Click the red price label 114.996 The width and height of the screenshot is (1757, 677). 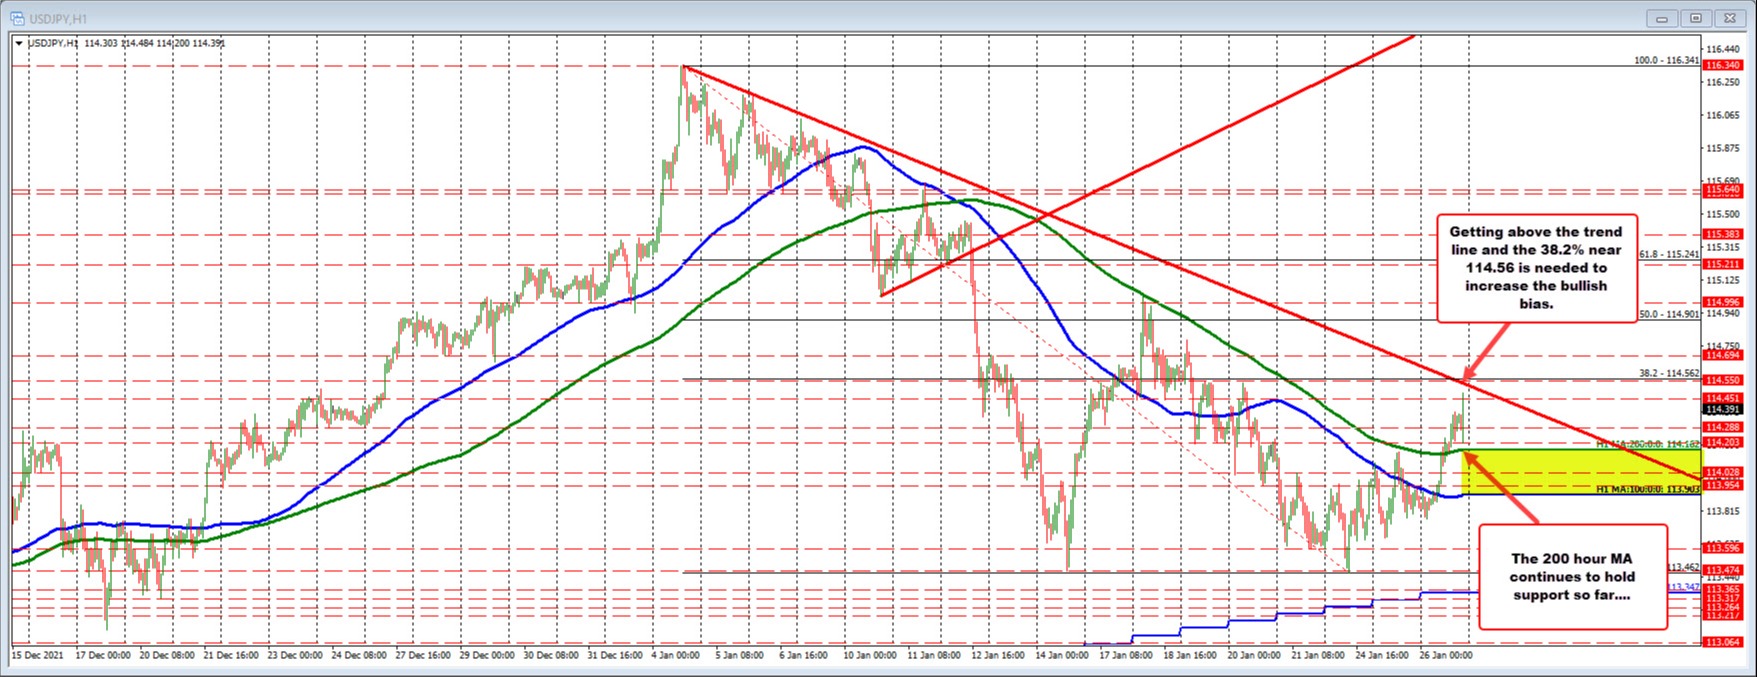(x=1722, y=302)
